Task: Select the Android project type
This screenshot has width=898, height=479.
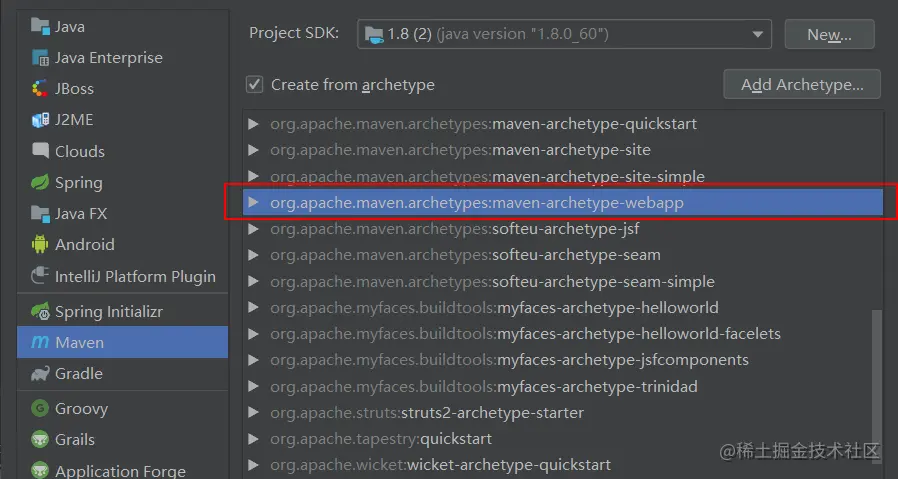Action: (x=123, y=244)
